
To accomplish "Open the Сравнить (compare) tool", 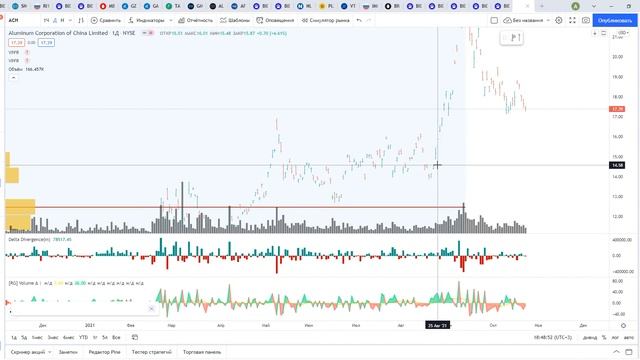I will [106, 20].
